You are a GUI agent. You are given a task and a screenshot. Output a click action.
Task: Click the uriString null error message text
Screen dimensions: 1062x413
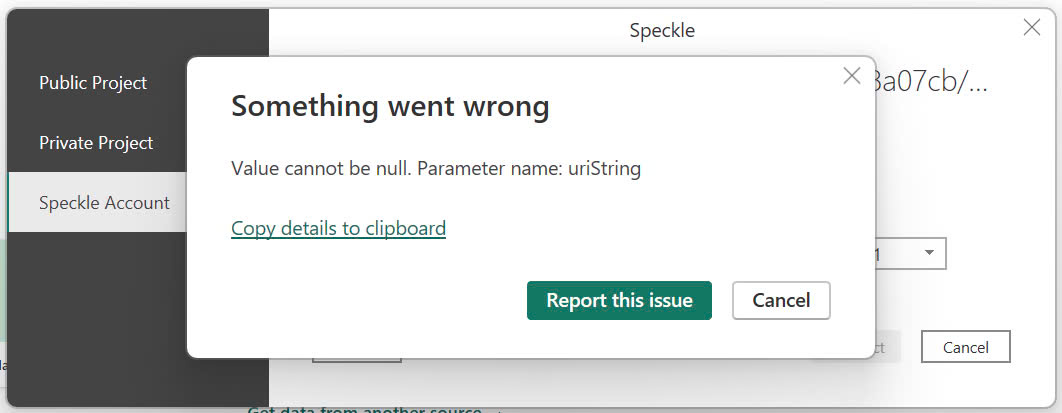(x=435, y=168)
